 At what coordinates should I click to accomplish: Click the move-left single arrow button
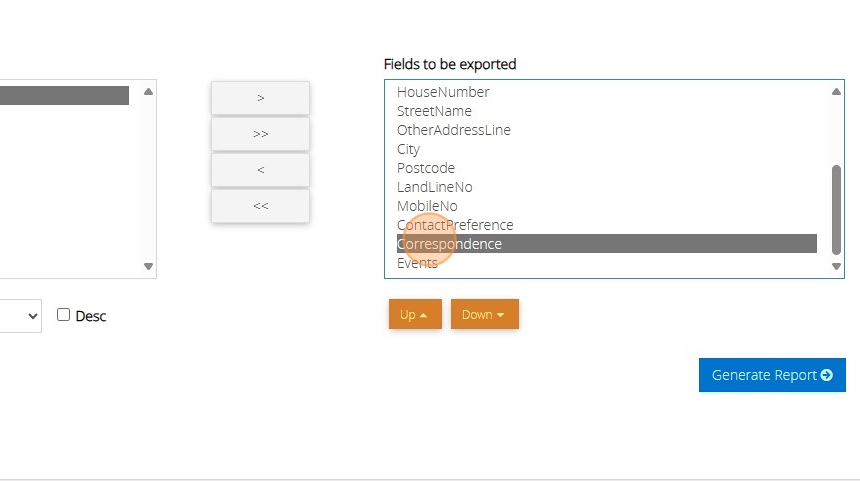pyautogui.click(x=260, y=170)
